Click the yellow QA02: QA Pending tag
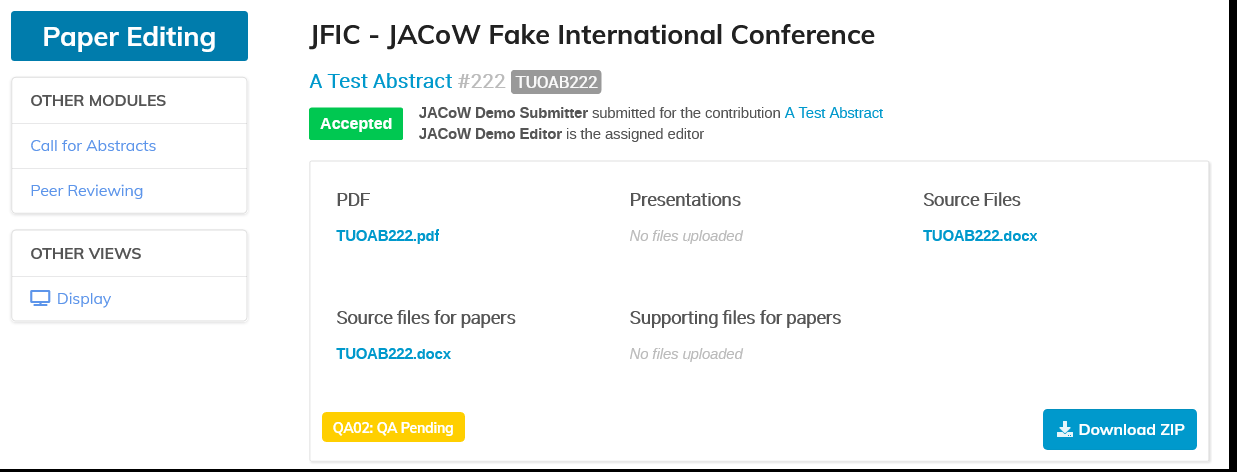The width and height of the screenshot is (1237, 472). (393, 428)
